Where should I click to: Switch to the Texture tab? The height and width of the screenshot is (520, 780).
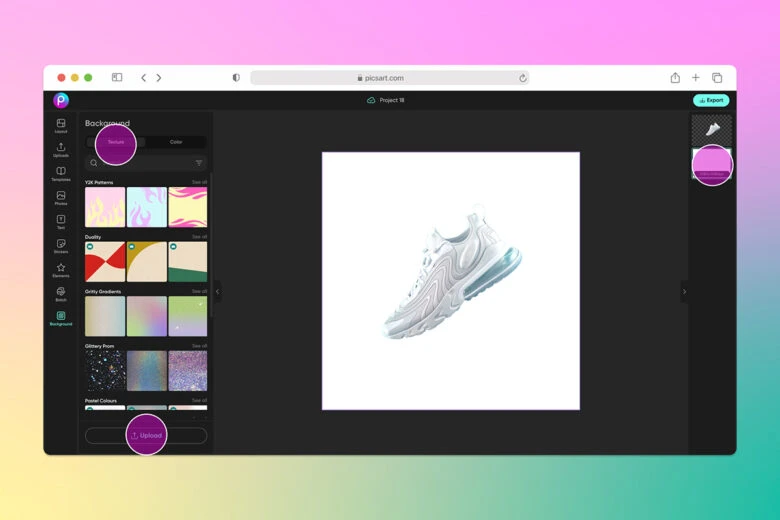click(x=116, y=142)
